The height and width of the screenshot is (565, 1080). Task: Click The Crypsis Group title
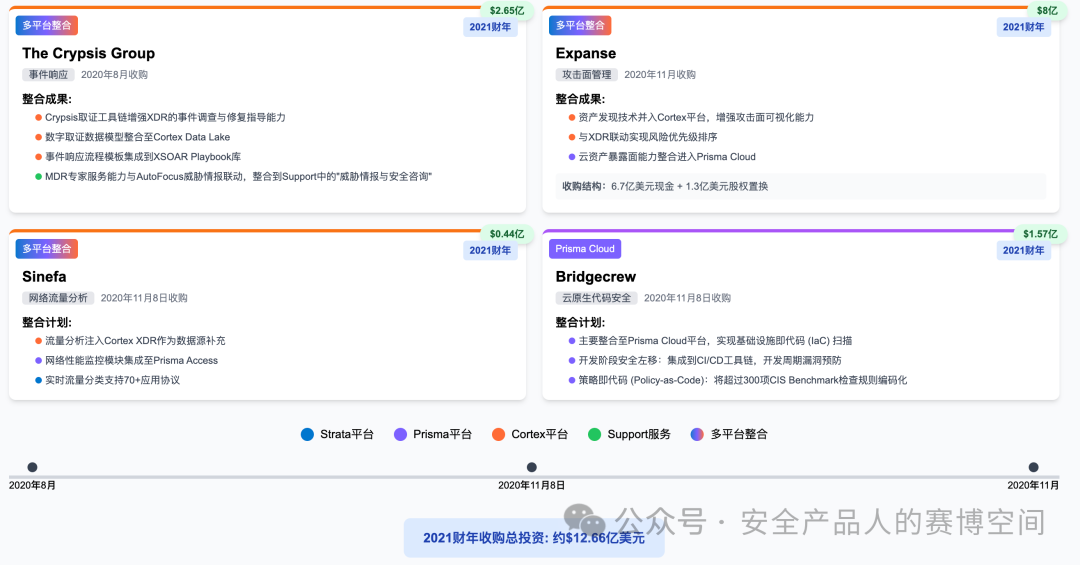click(x=88, y=53)
